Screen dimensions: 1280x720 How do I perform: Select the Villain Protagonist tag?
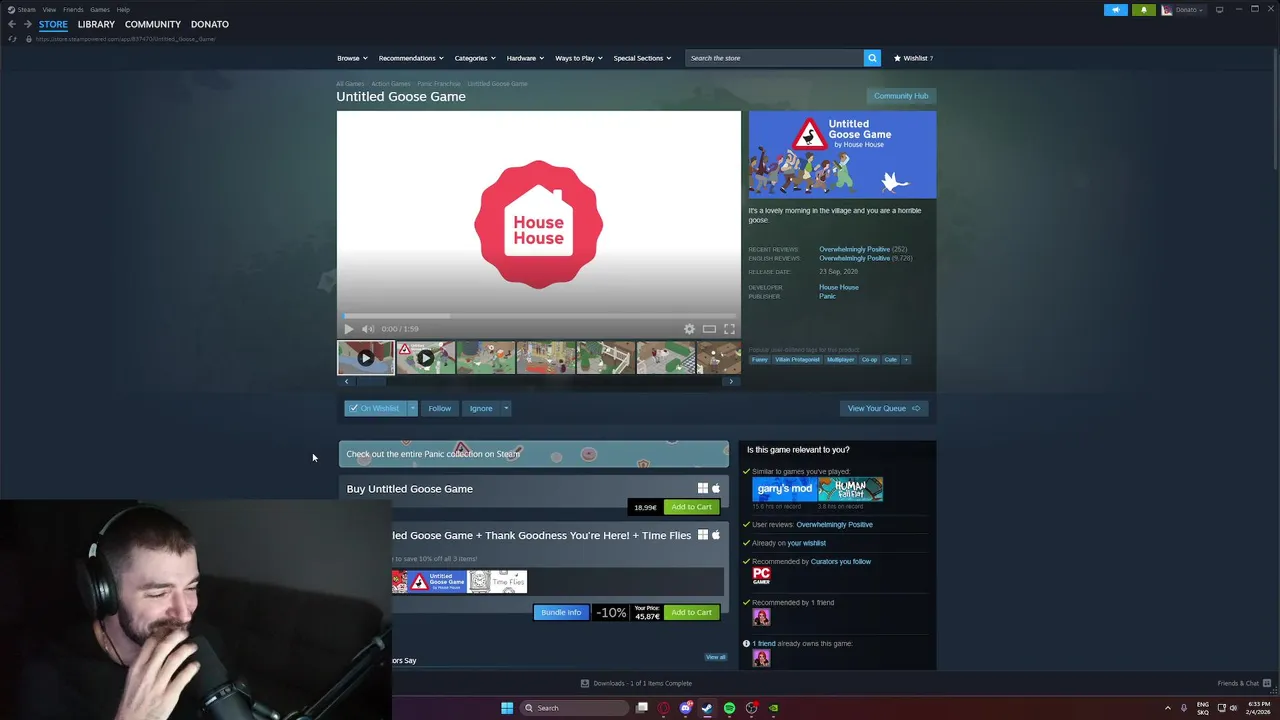coord(797,360)
